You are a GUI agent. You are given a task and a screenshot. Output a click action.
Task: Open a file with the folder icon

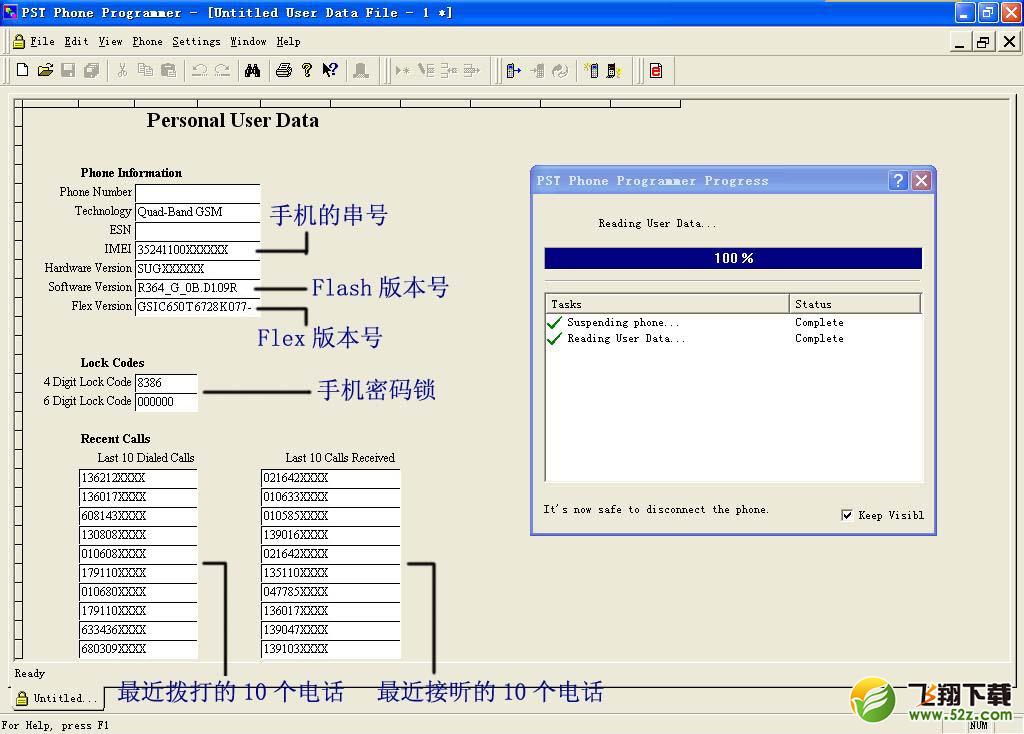pyautogui.click(x=45, y=70)
